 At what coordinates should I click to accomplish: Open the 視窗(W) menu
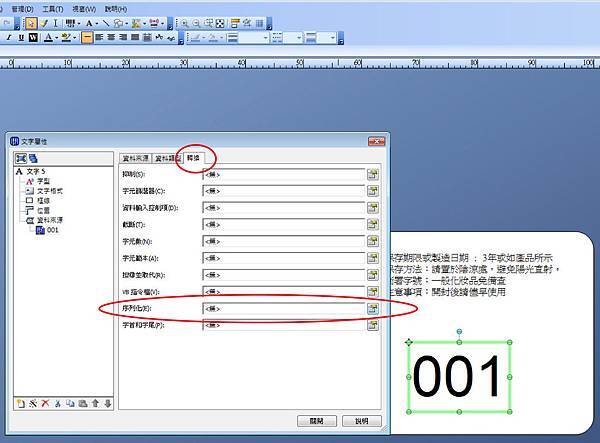pos(84,9)
